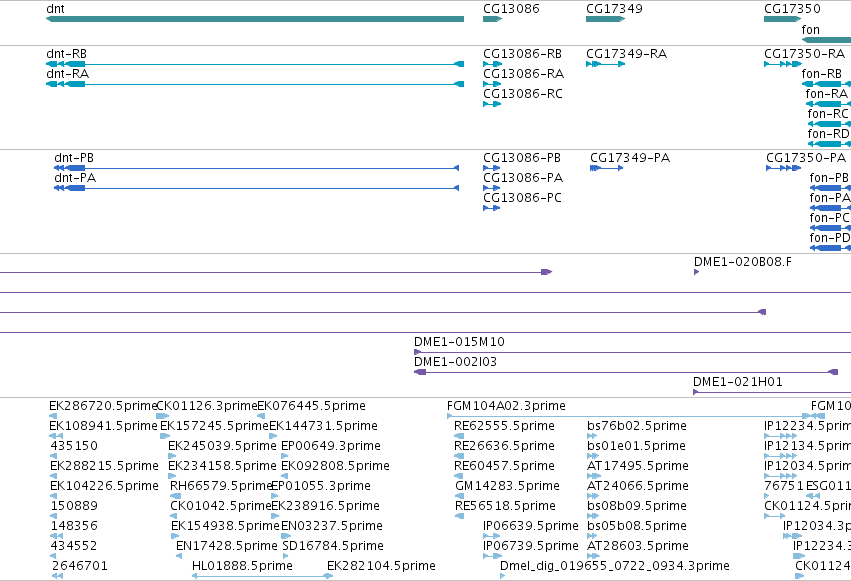The height and width of the screenshot is (581, 851).
Task: Select EST RE26636.5prime
Action: pos(459,456)
